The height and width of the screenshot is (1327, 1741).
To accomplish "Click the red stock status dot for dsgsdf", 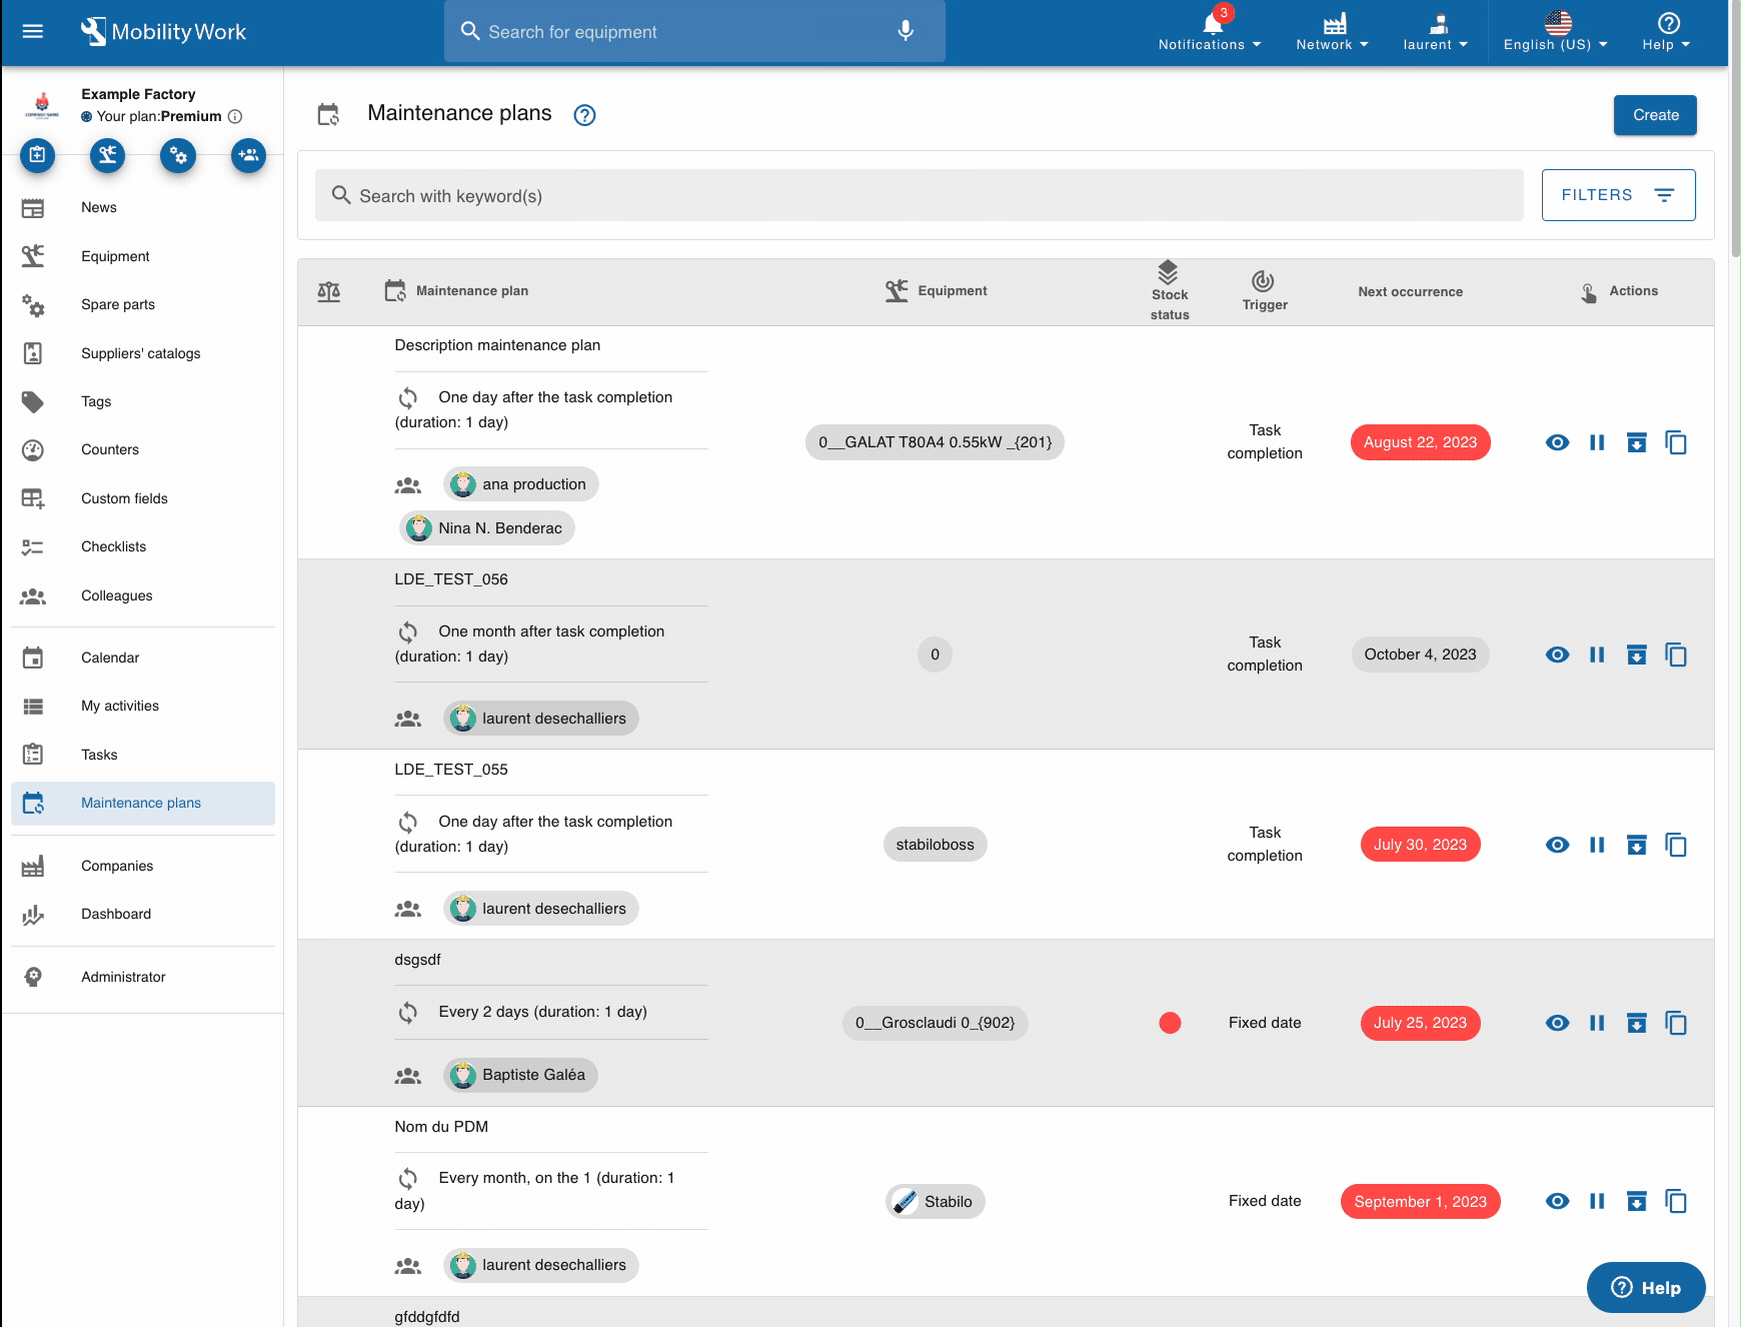I will pos(1170,1023).
